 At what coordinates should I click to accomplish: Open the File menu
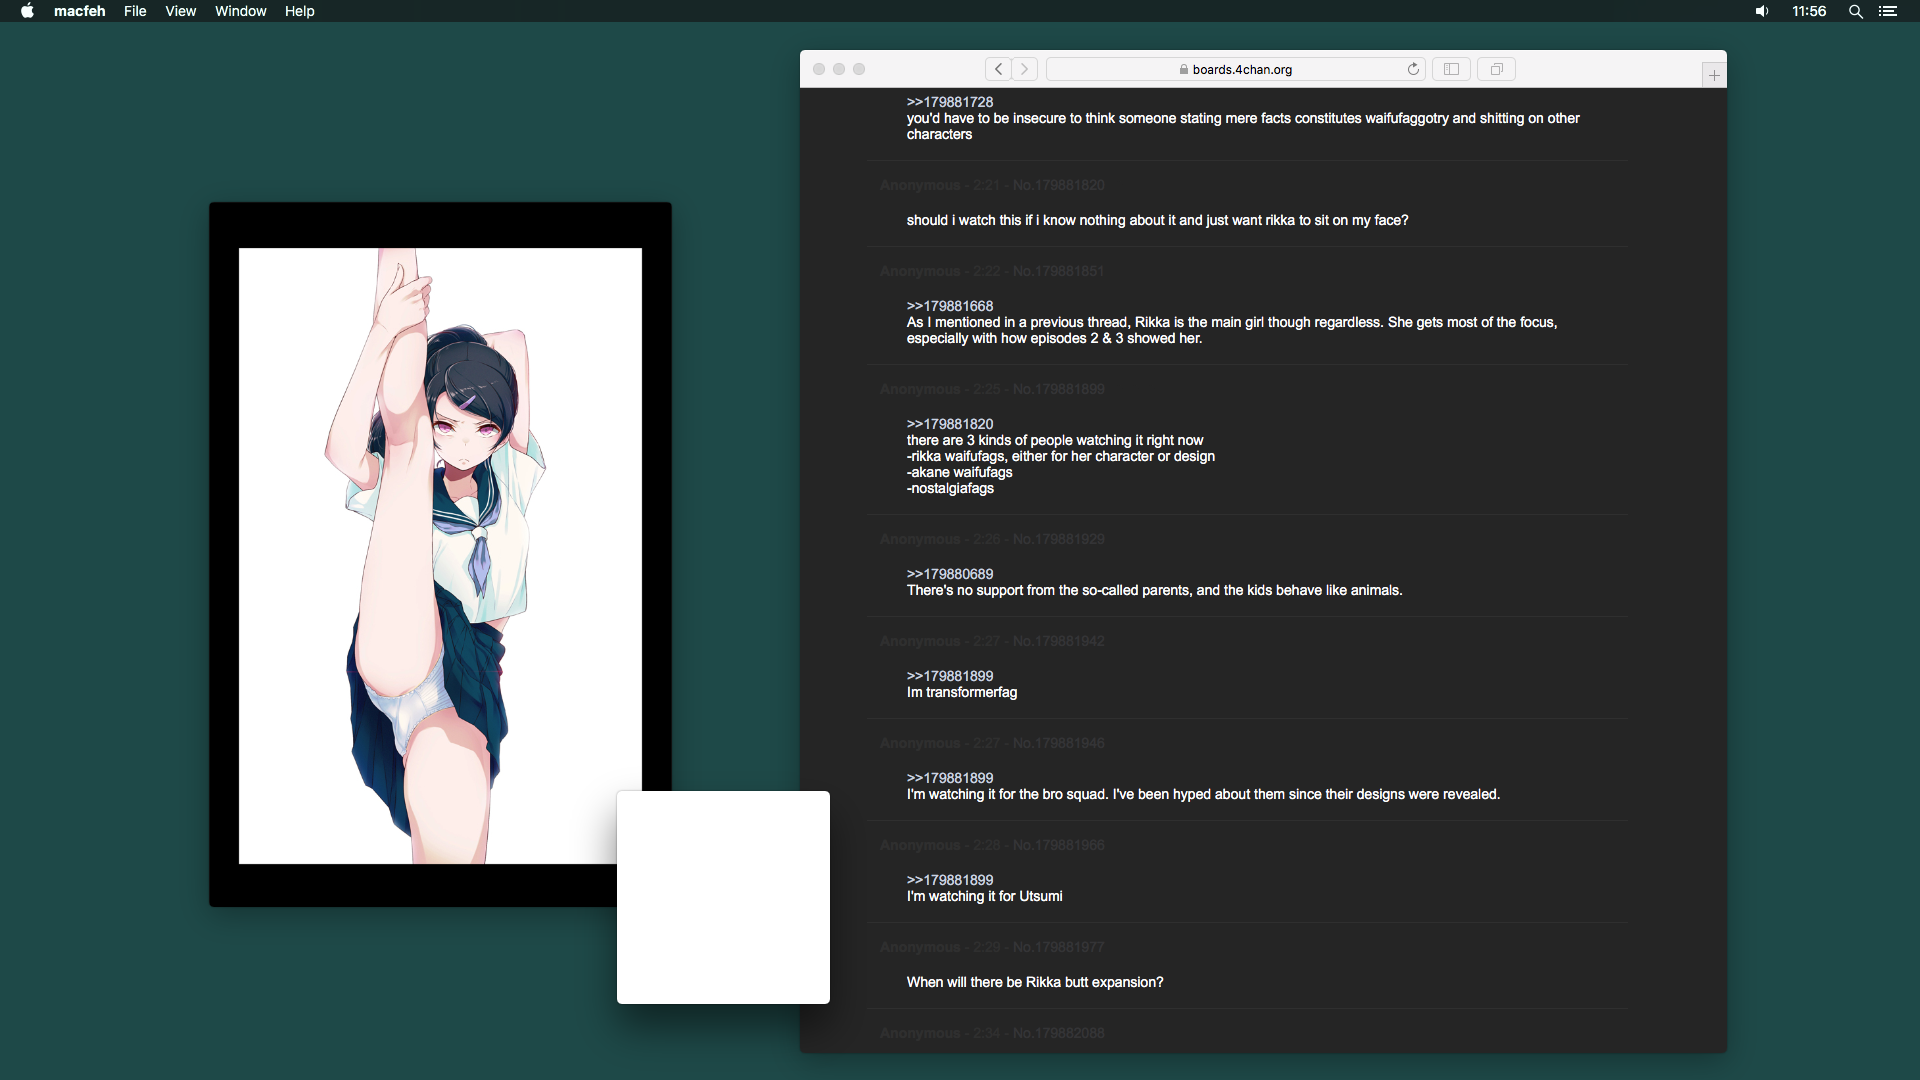point(135,11)
